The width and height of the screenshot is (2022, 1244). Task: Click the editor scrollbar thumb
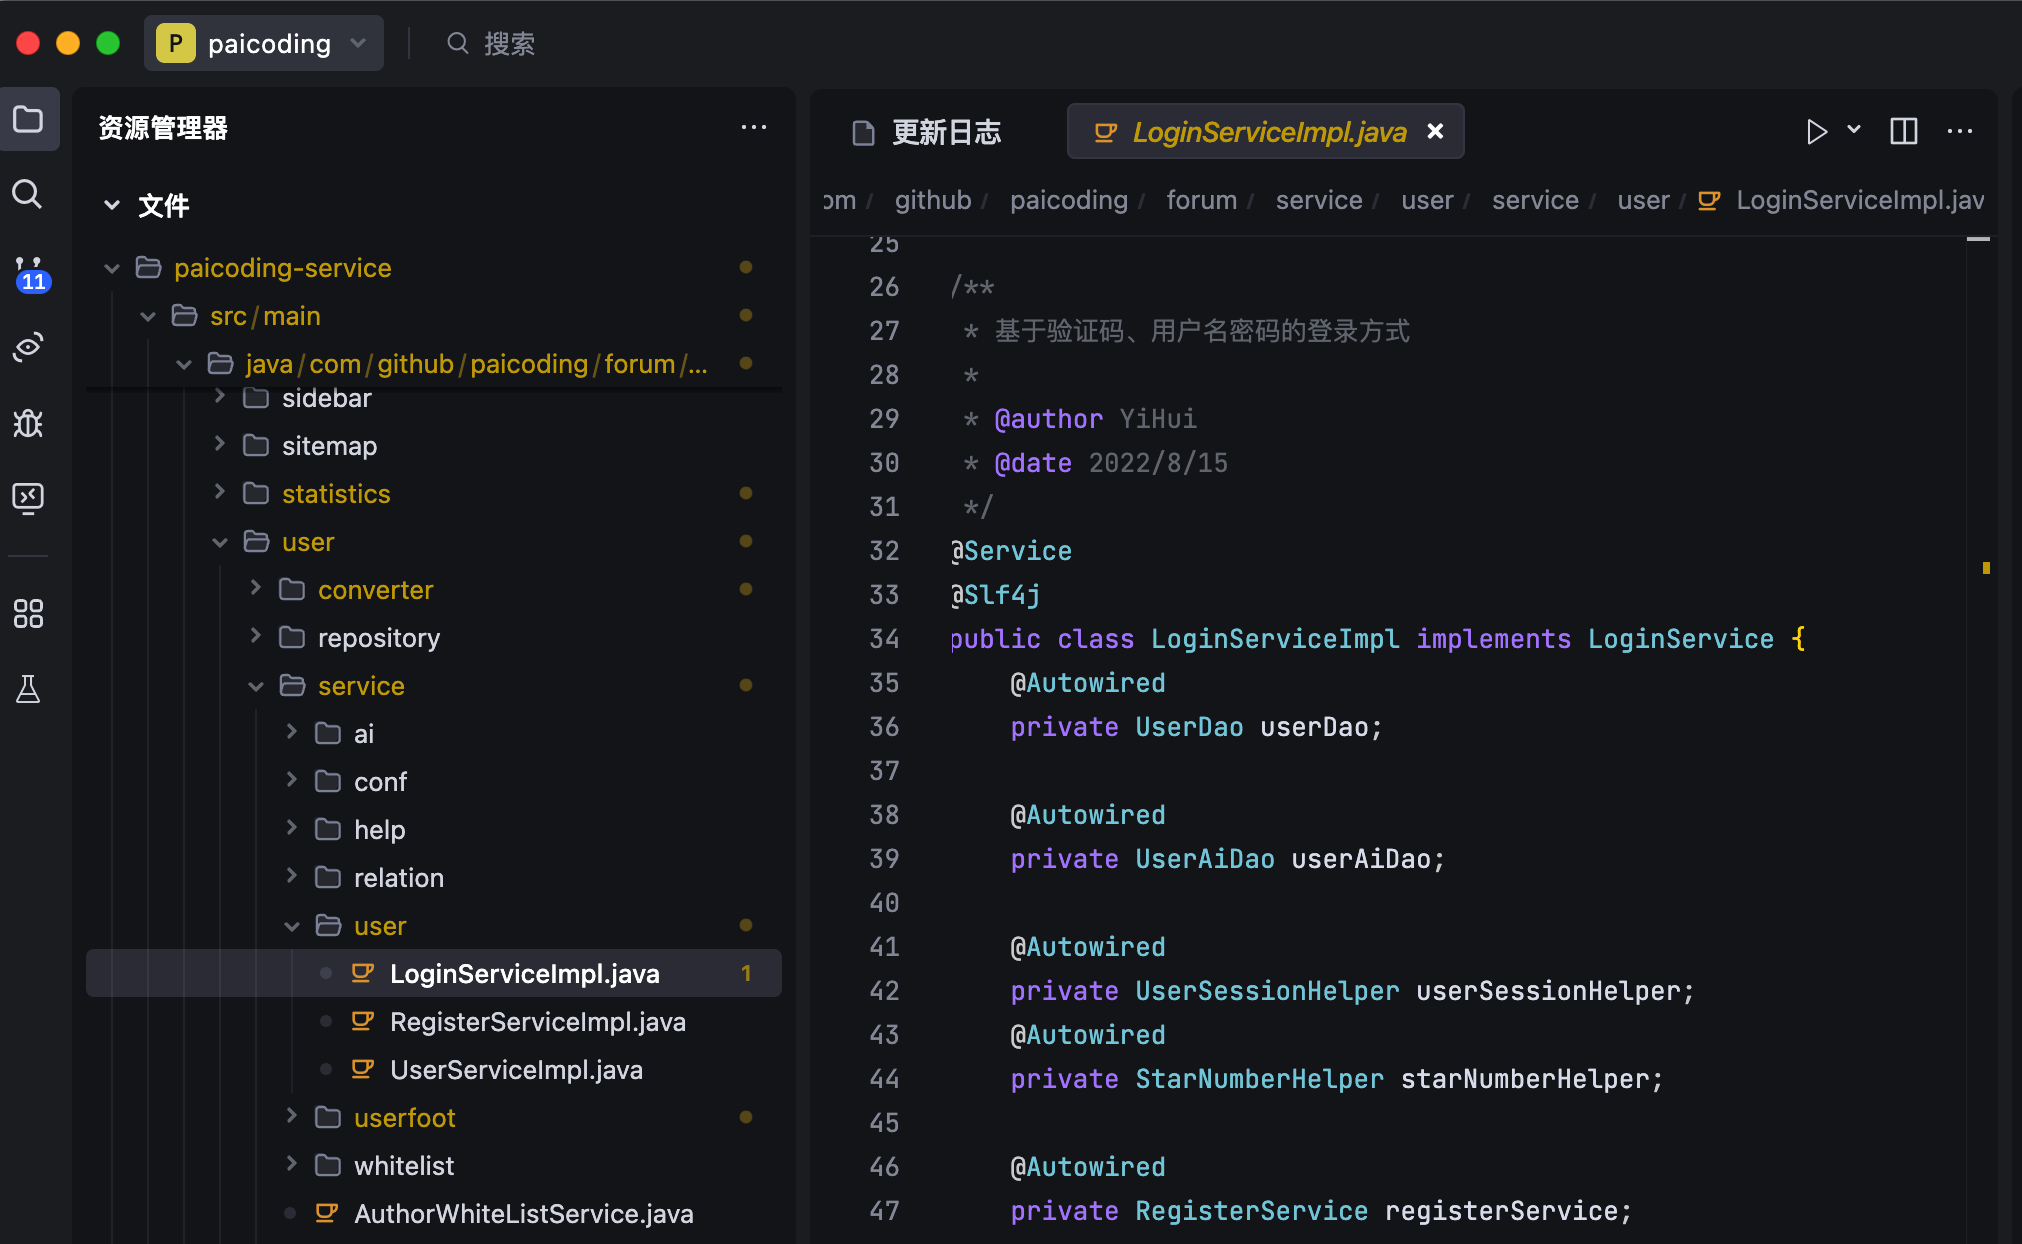tap(1978, 240)
